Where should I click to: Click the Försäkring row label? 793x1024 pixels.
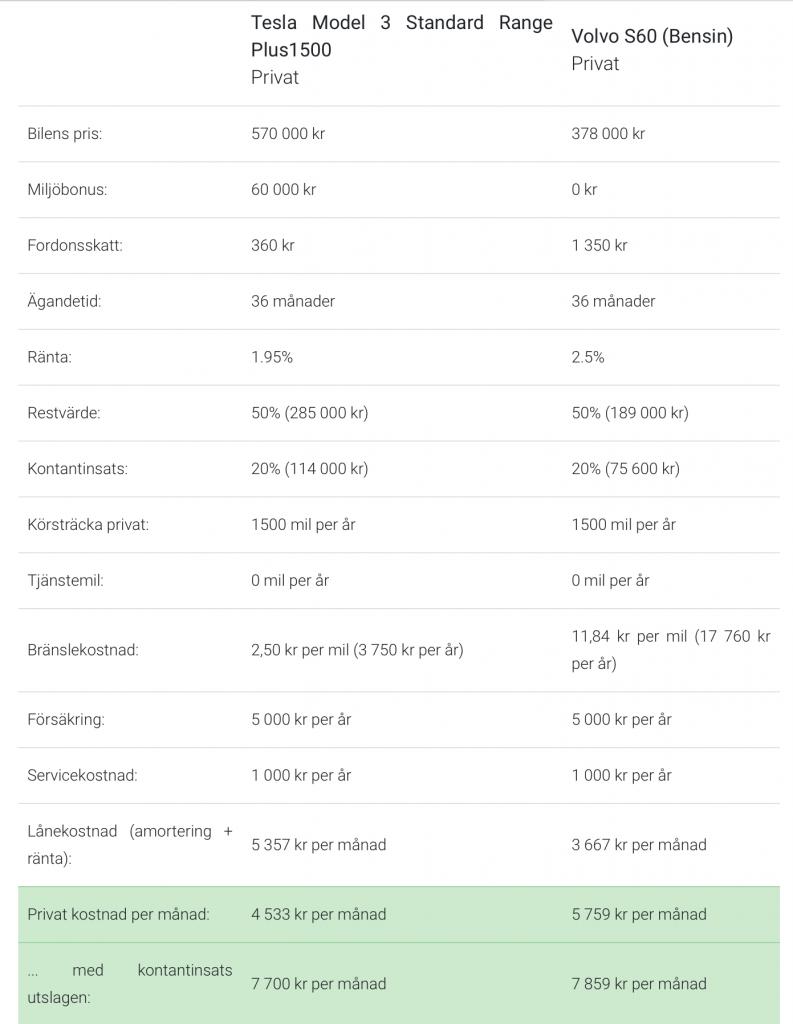coord(66,720)
